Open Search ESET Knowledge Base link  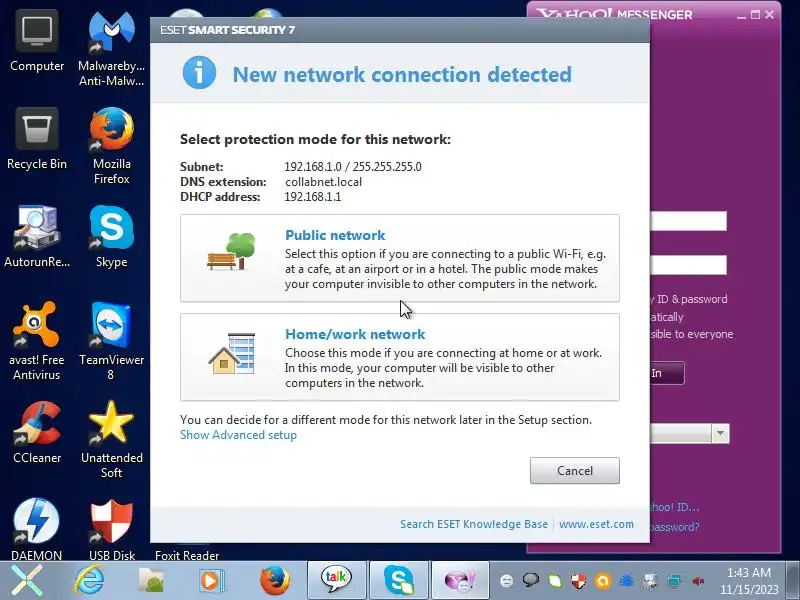(474, 524)
